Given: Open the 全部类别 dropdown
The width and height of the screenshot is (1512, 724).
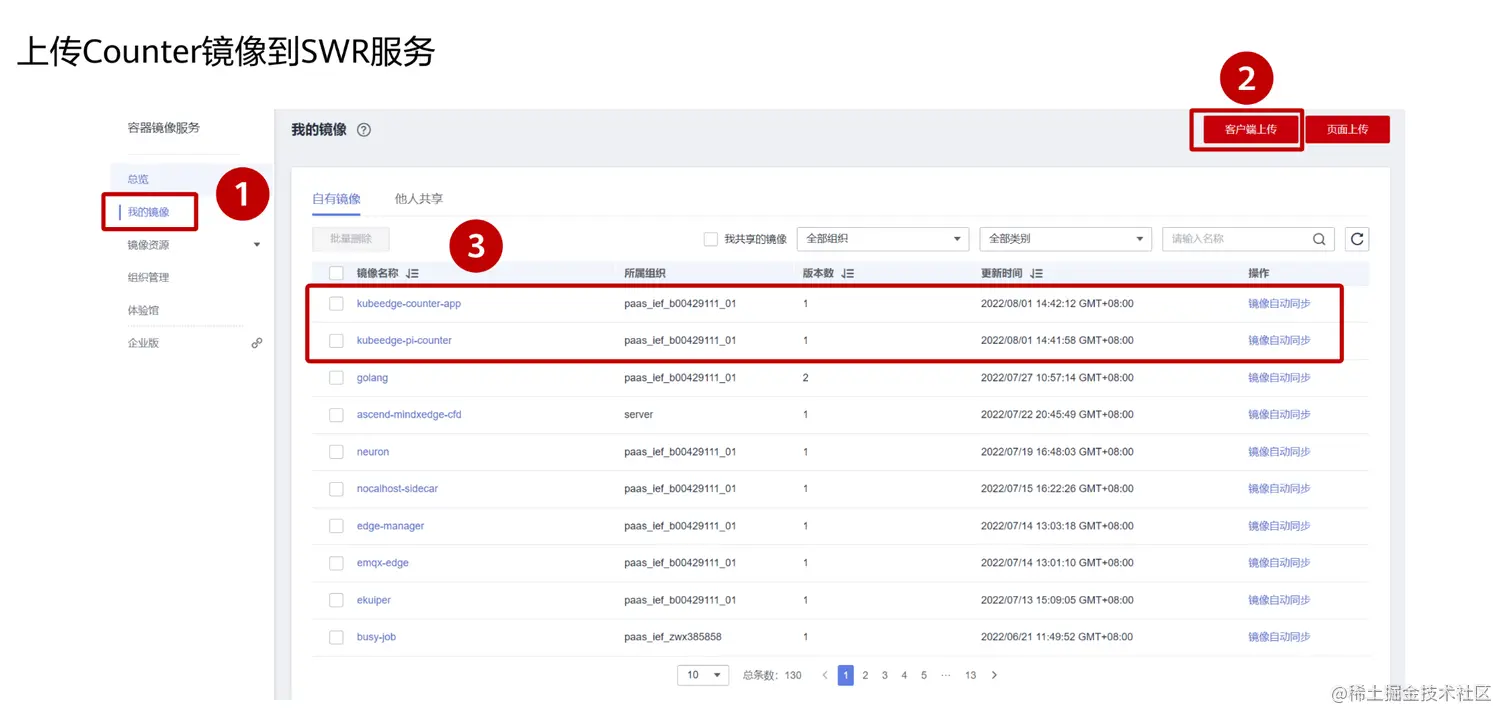Looking at the screenshot, I should pyautogui.click(x=1066, y=239).
